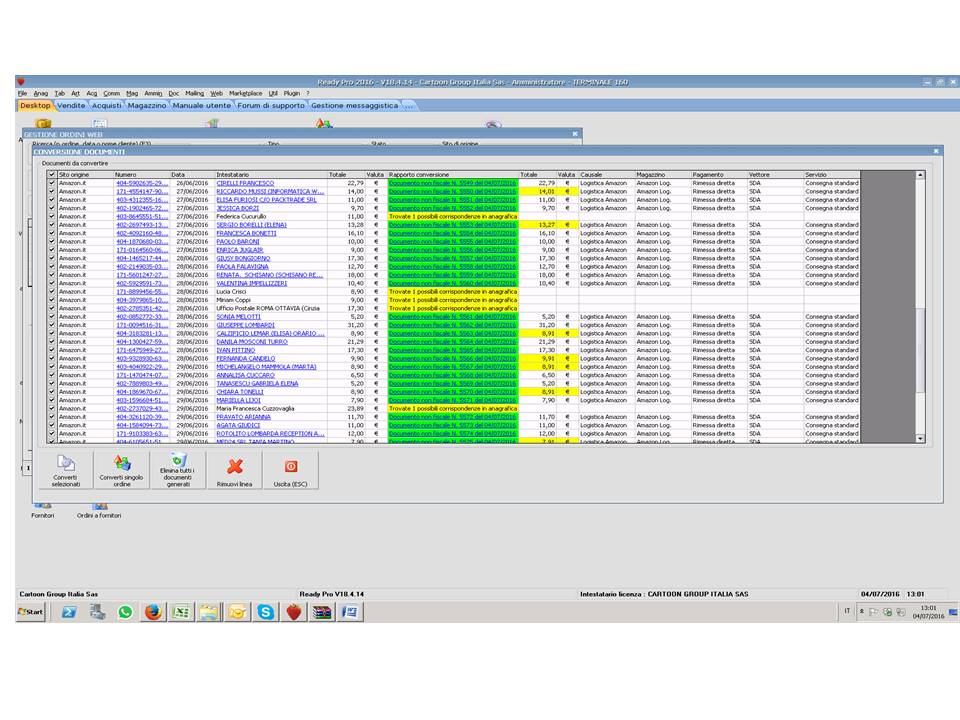Uncheck the Maria Francesca Cuzzovaglia row checkbox
This screenshot has width=960, height=720.
[x=51, y=408]
